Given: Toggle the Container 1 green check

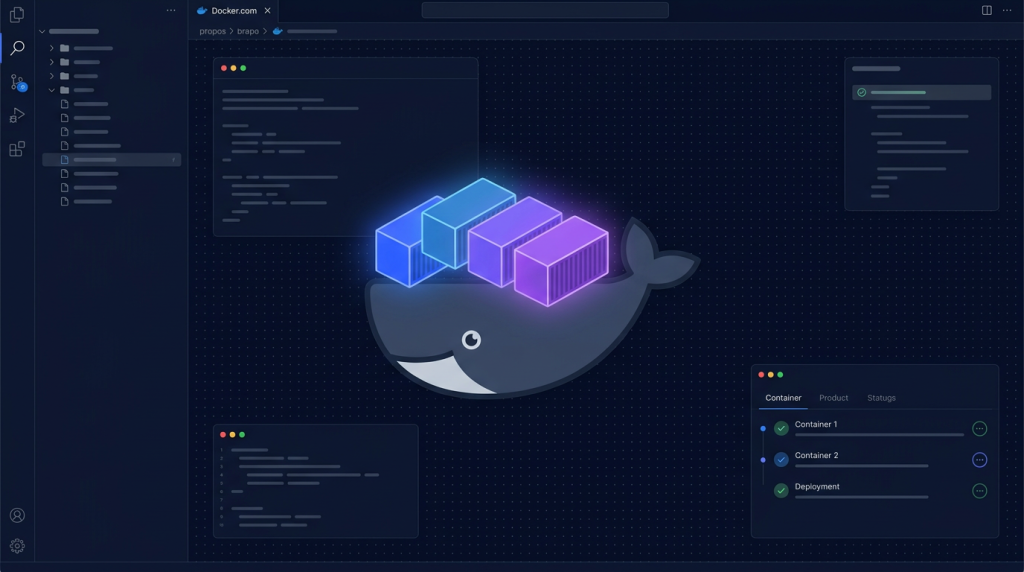Looking at the screenshot, I should (x=781, y=428).
